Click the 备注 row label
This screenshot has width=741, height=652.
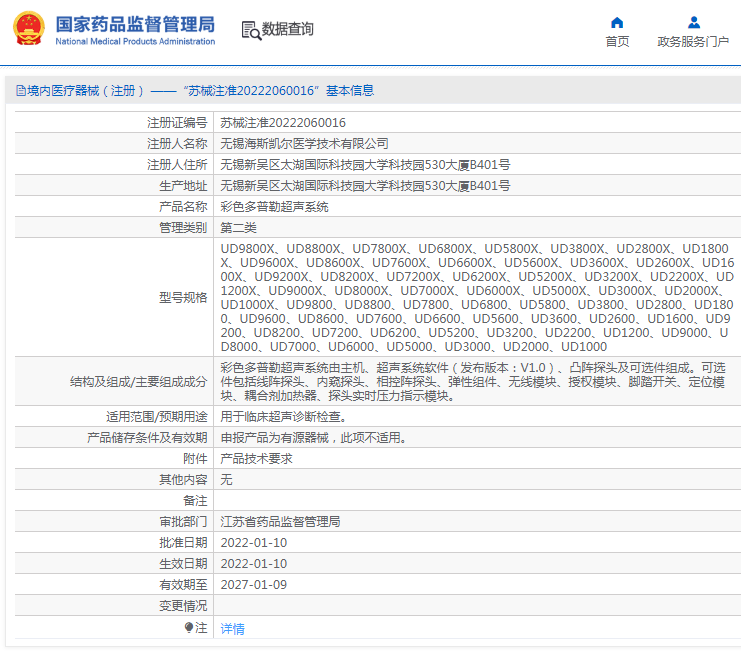pyautogui.click(x=195, y=501)
